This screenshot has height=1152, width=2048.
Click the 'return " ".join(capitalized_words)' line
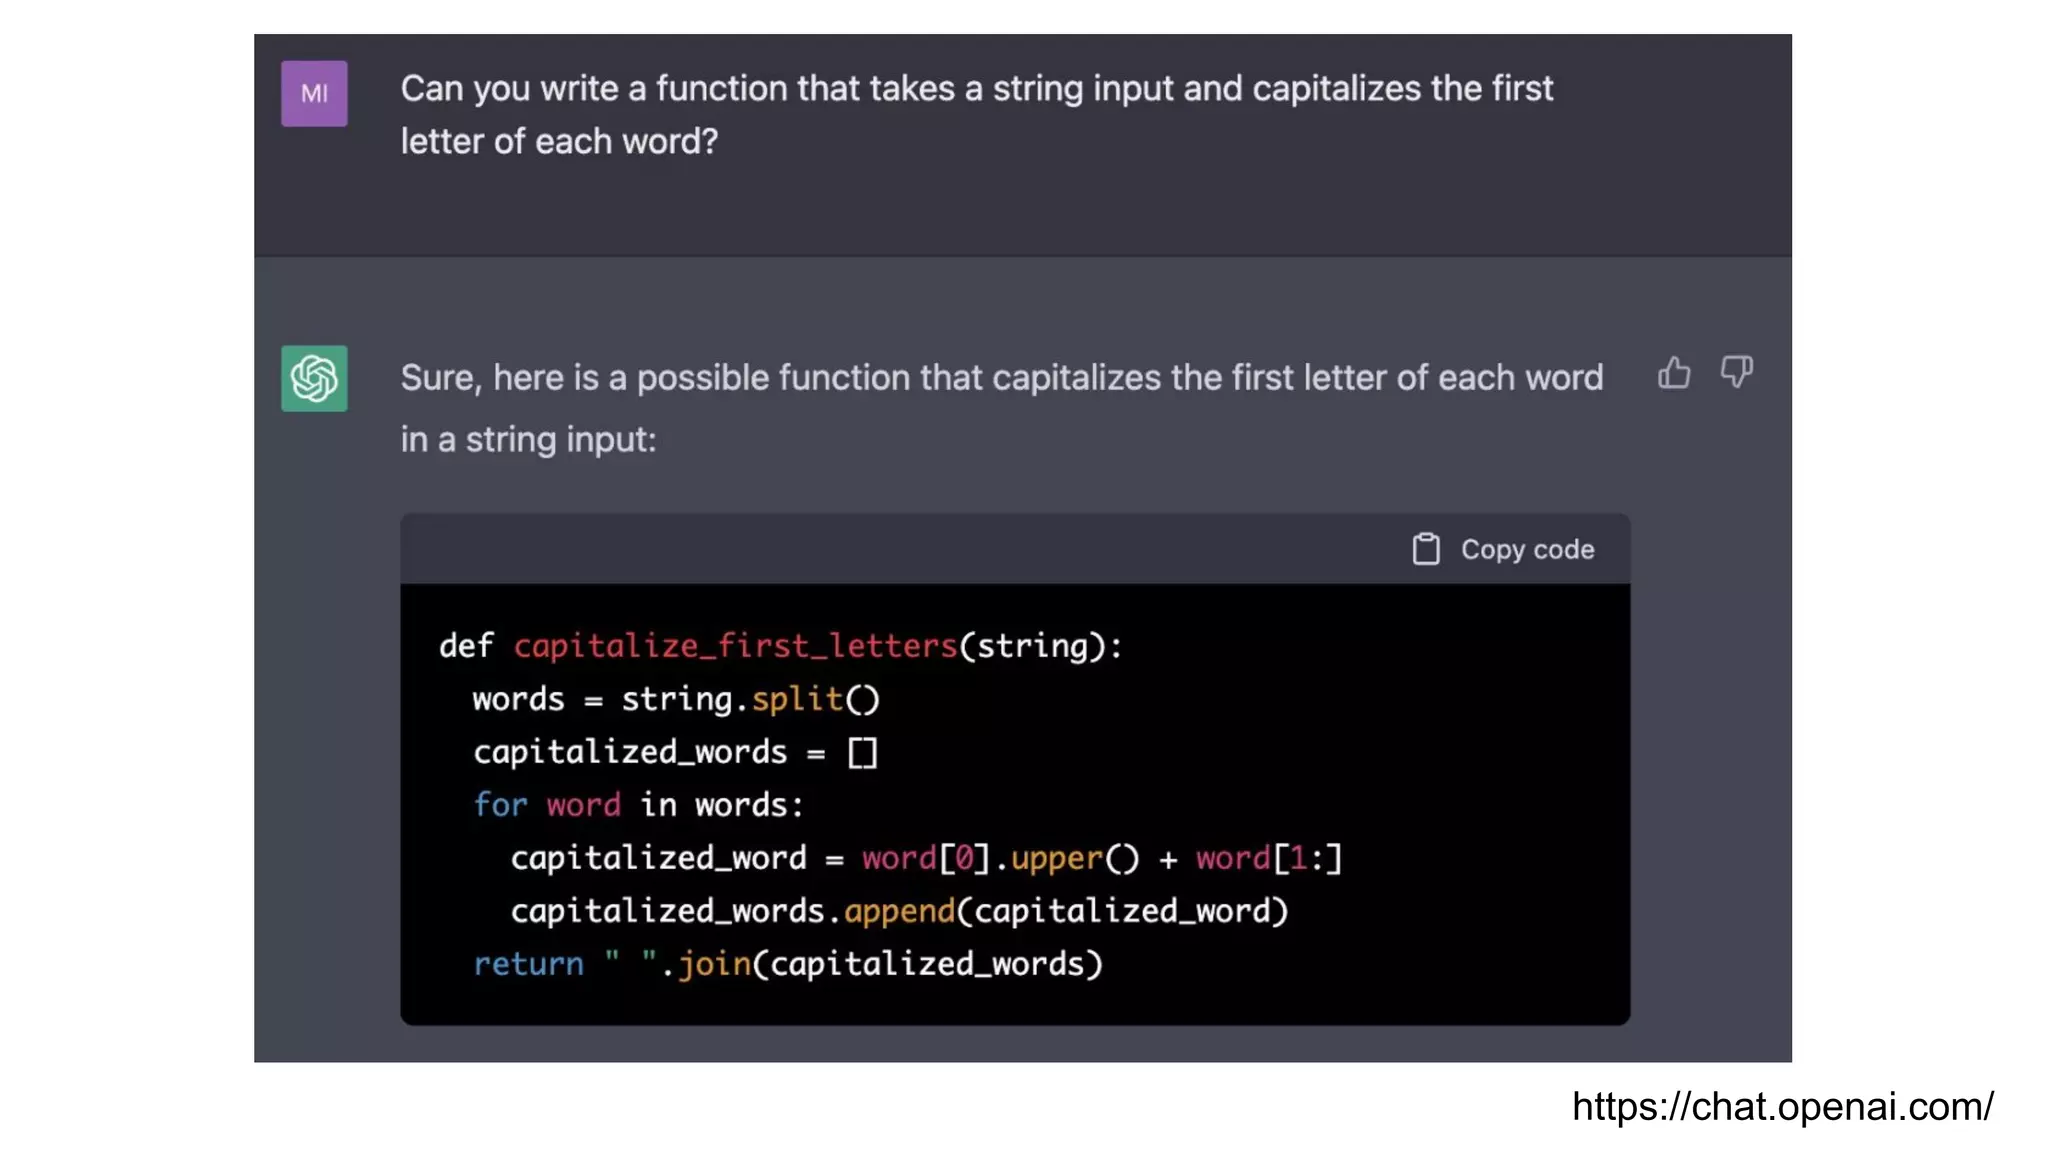pos(788,964)
